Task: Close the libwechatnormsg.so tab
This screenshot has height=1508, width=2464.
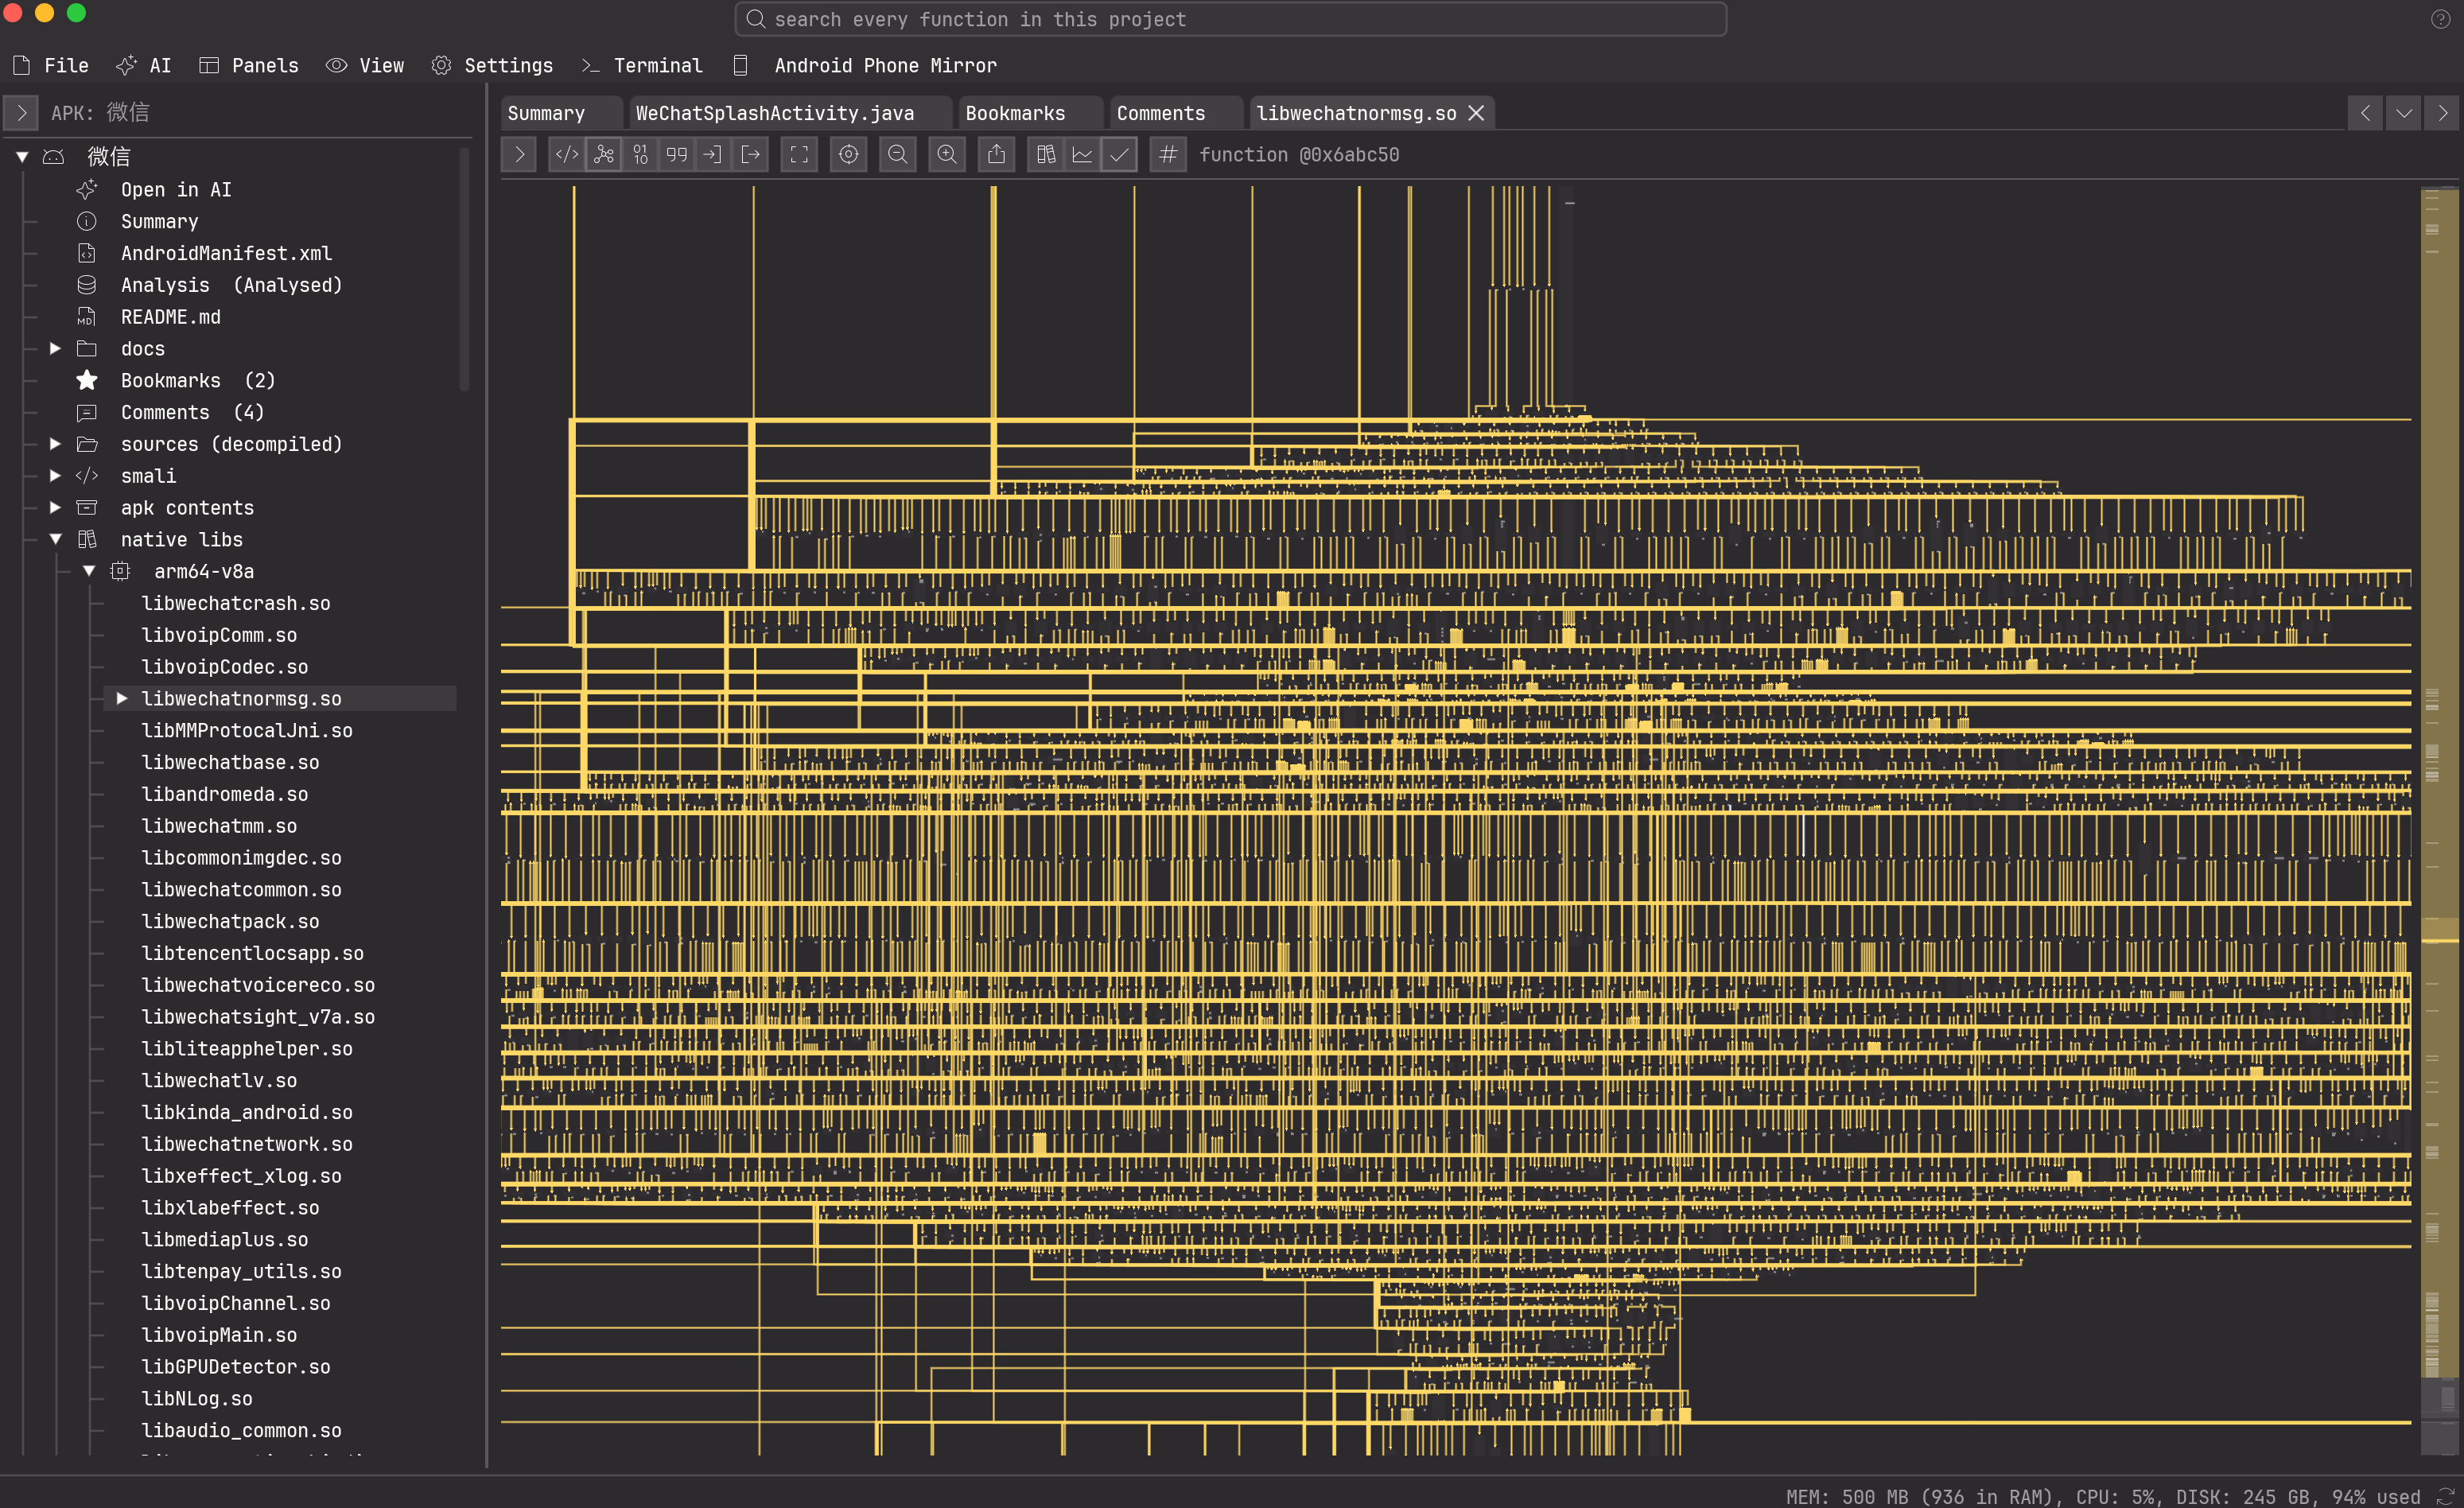Action: pos(1476,113)
